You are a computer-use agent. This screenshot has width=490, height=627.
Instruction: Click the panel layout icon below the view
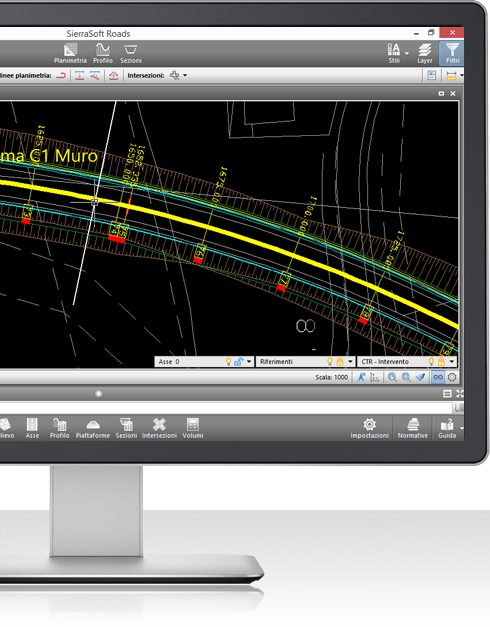click(447, 394)
